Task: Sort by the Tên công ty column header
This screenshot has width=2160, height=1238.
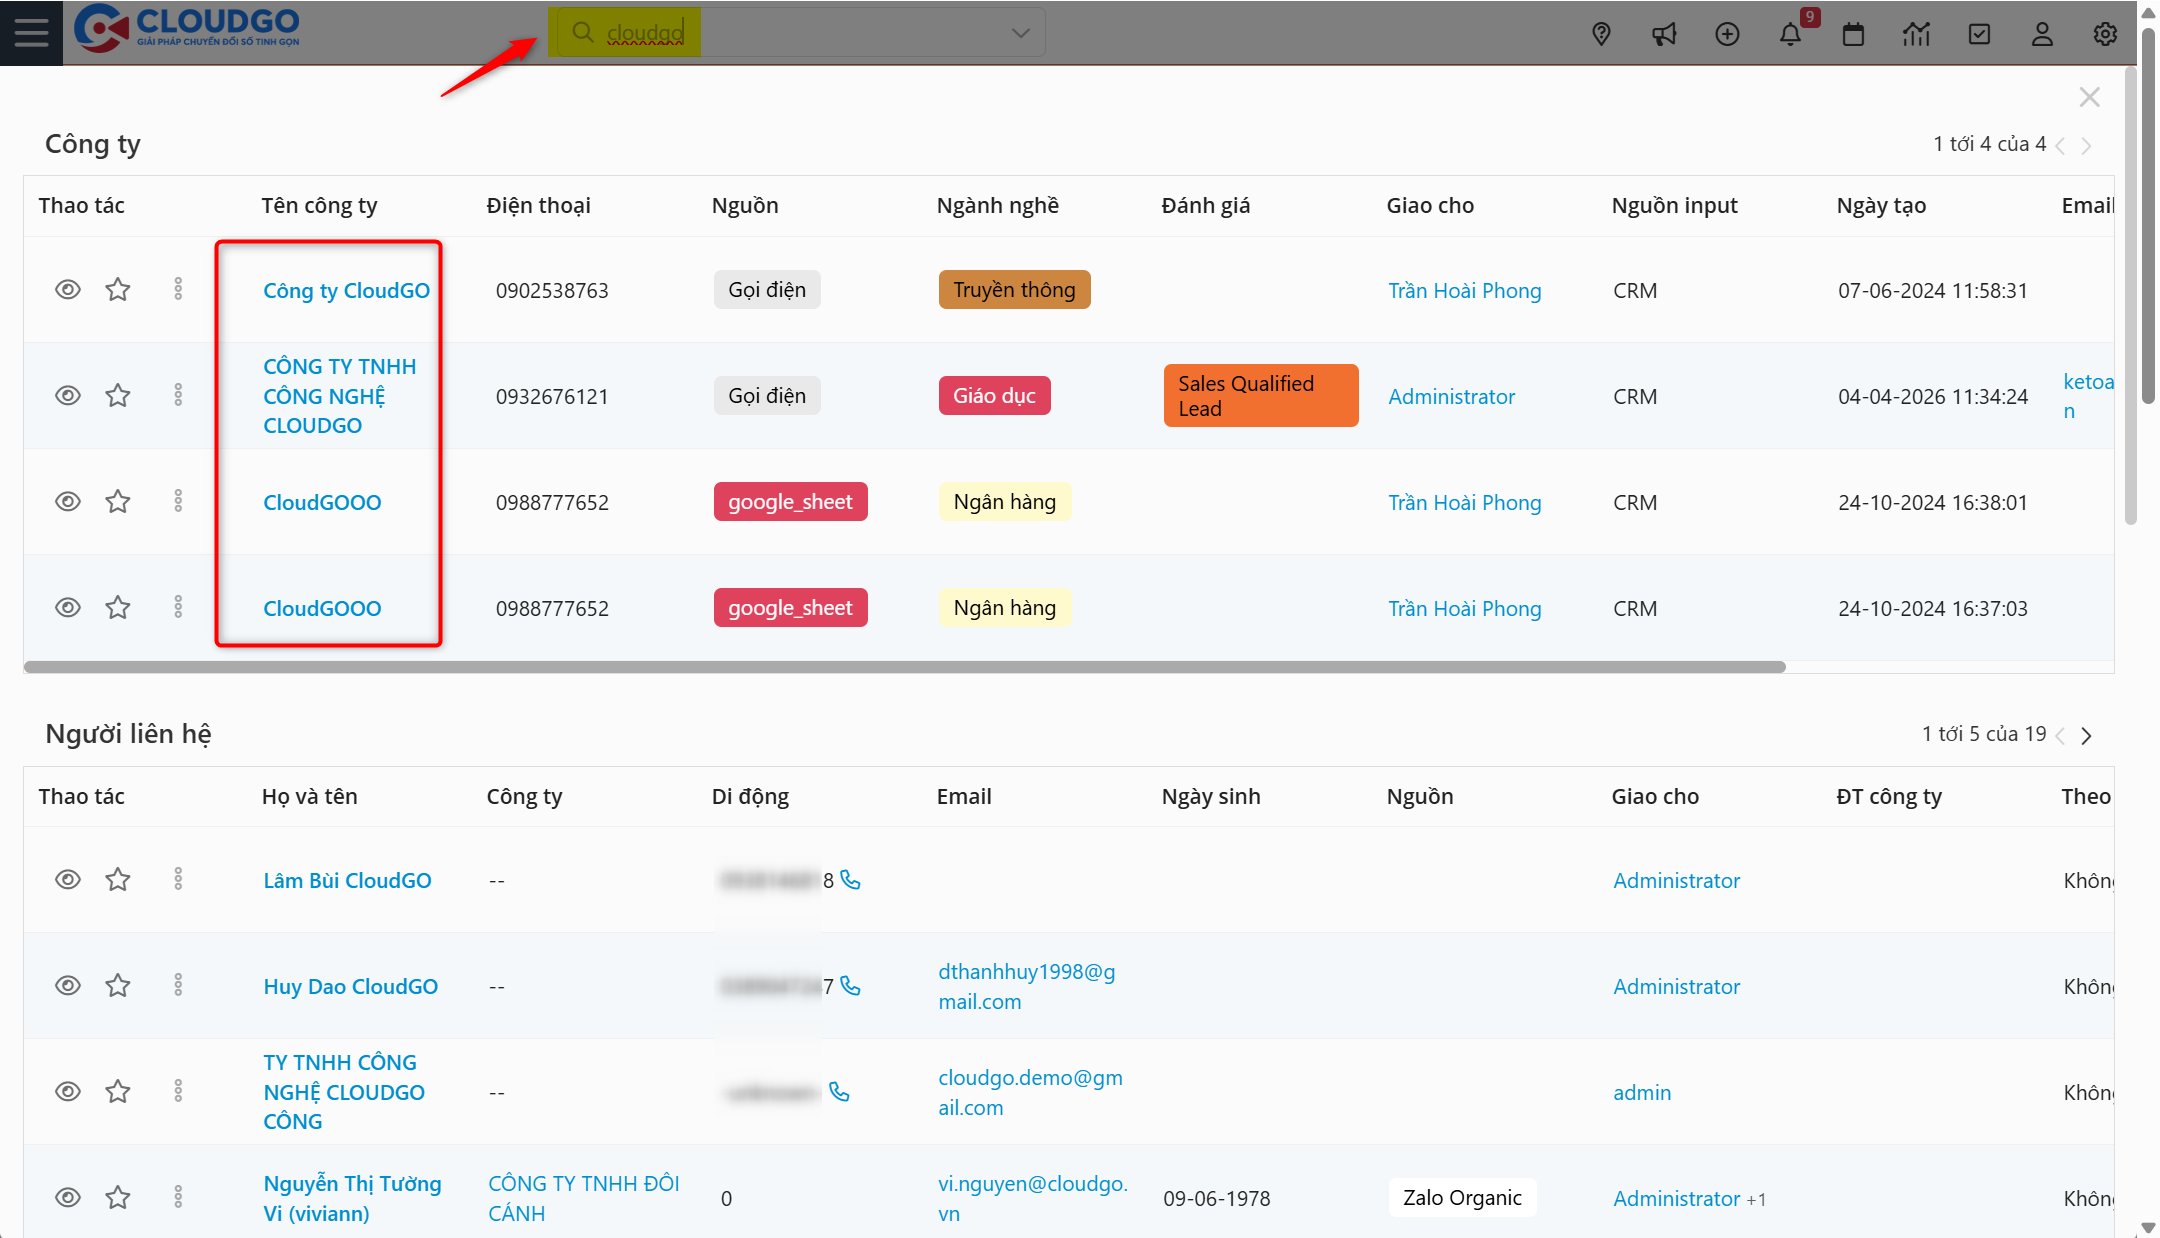Action: coord(319,206)
